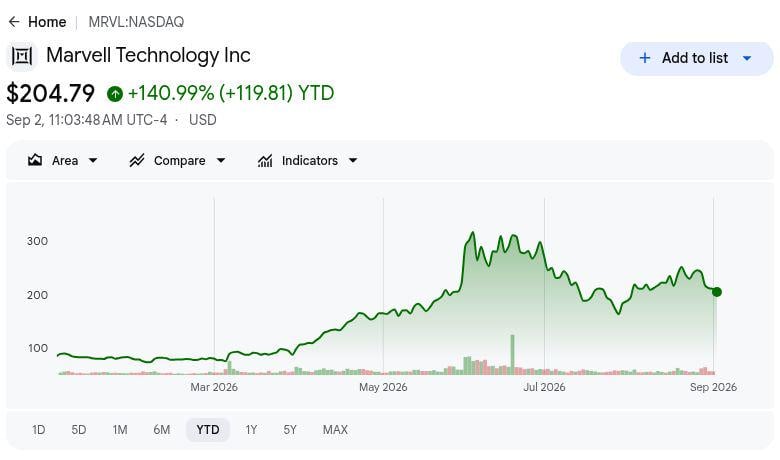This screenshot has height=460, width=780.
Task: Expand the Indicators dropdown arrow
Action: coord(353,161)
